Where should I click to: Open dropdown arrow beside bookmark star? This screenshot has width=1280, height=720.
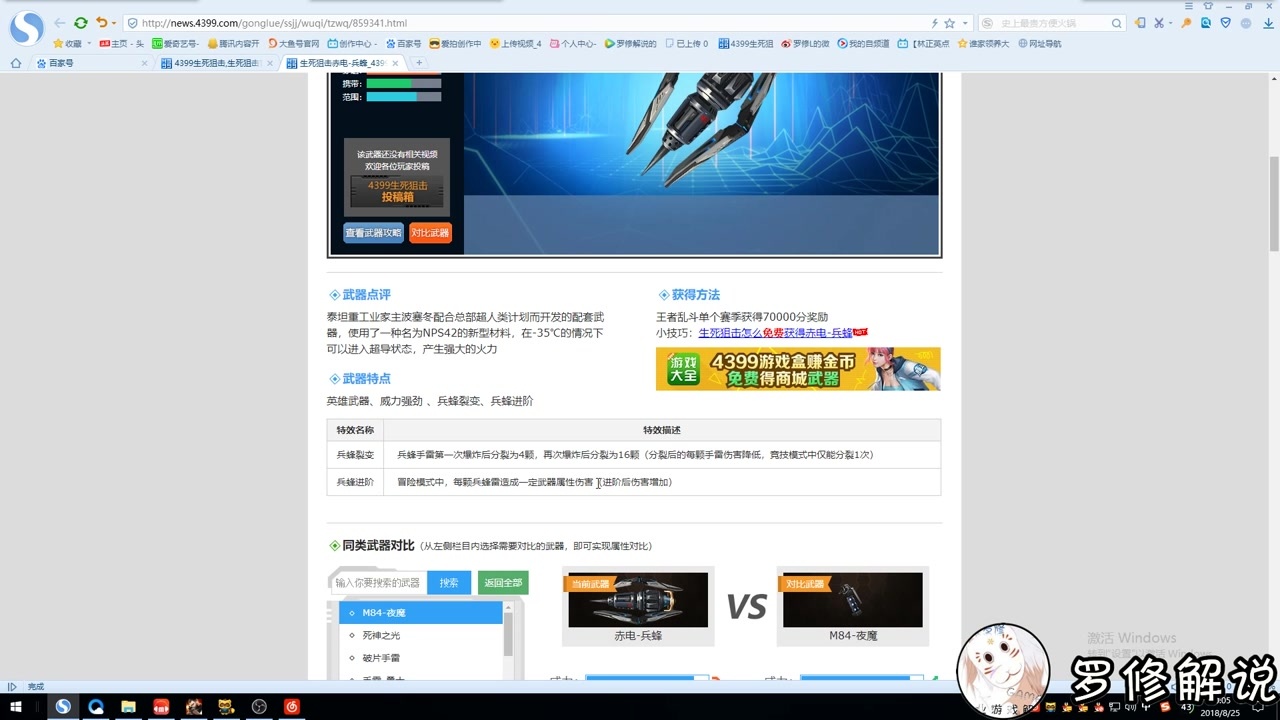pyautogui.click(x=964, y=23)
